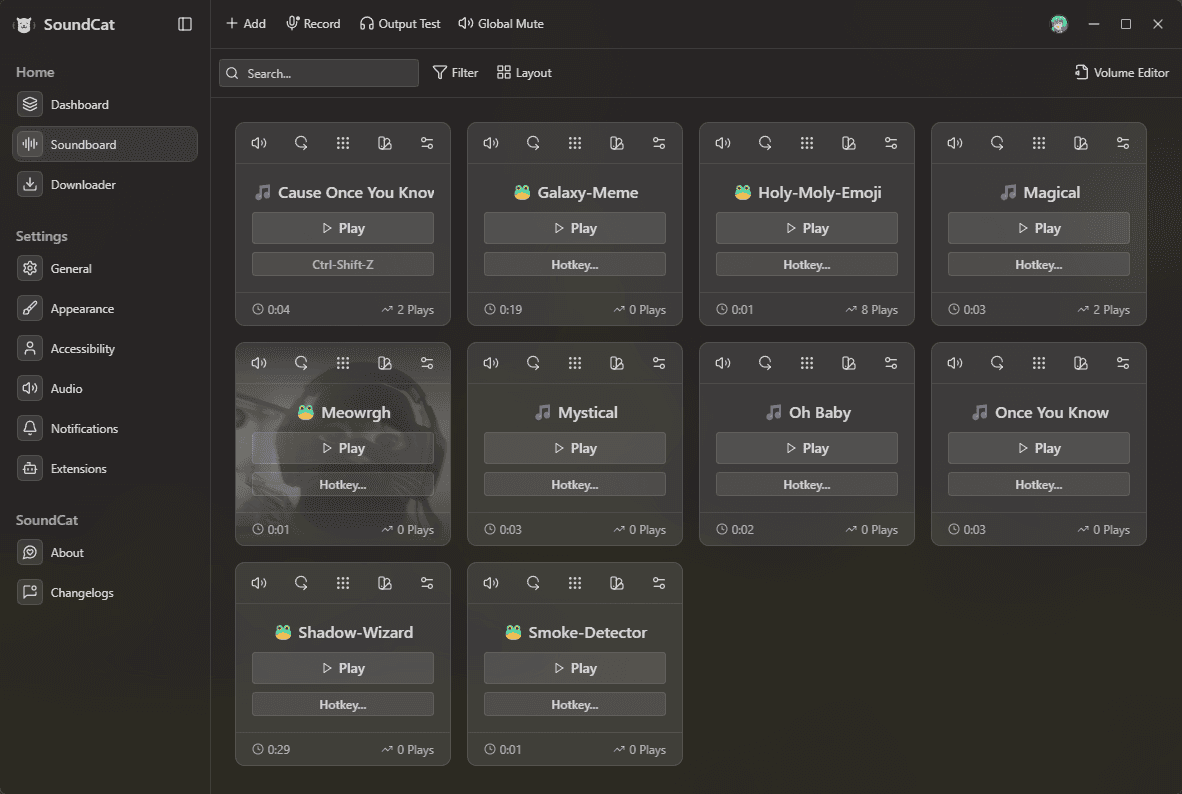Screen dimensions: 1182x794
Task: Toggle Global Mute
Action: point(501,23)
